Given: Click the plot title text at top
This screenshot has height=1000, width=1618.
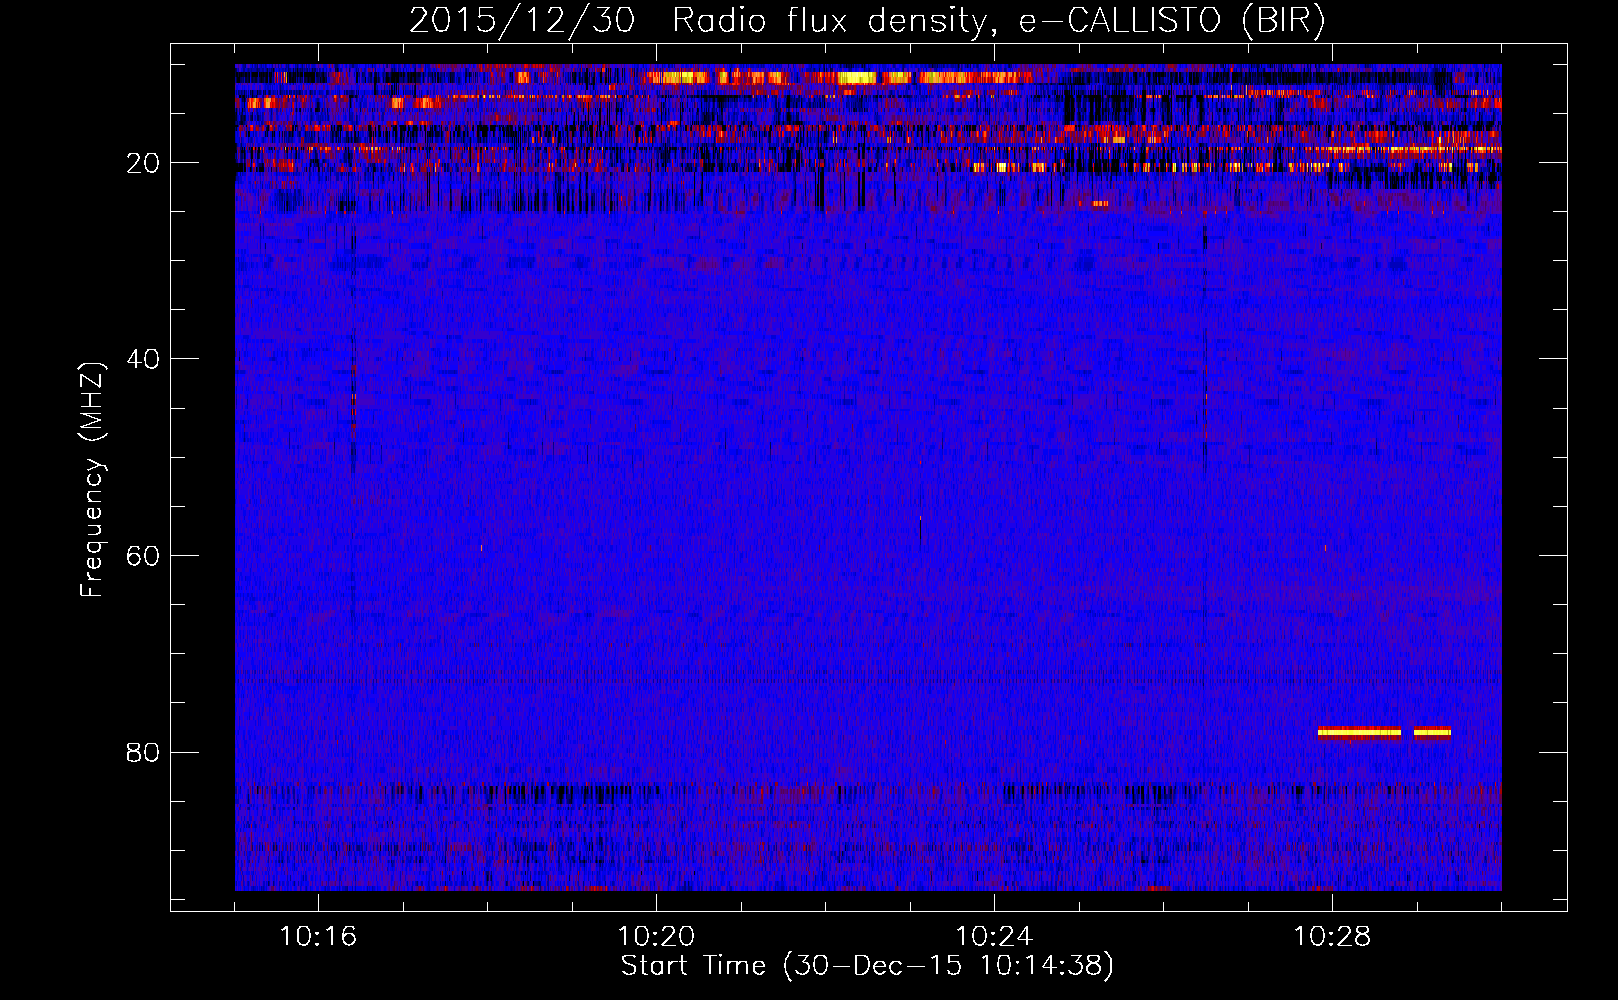Looking at the screenshot, I should 866,21.
